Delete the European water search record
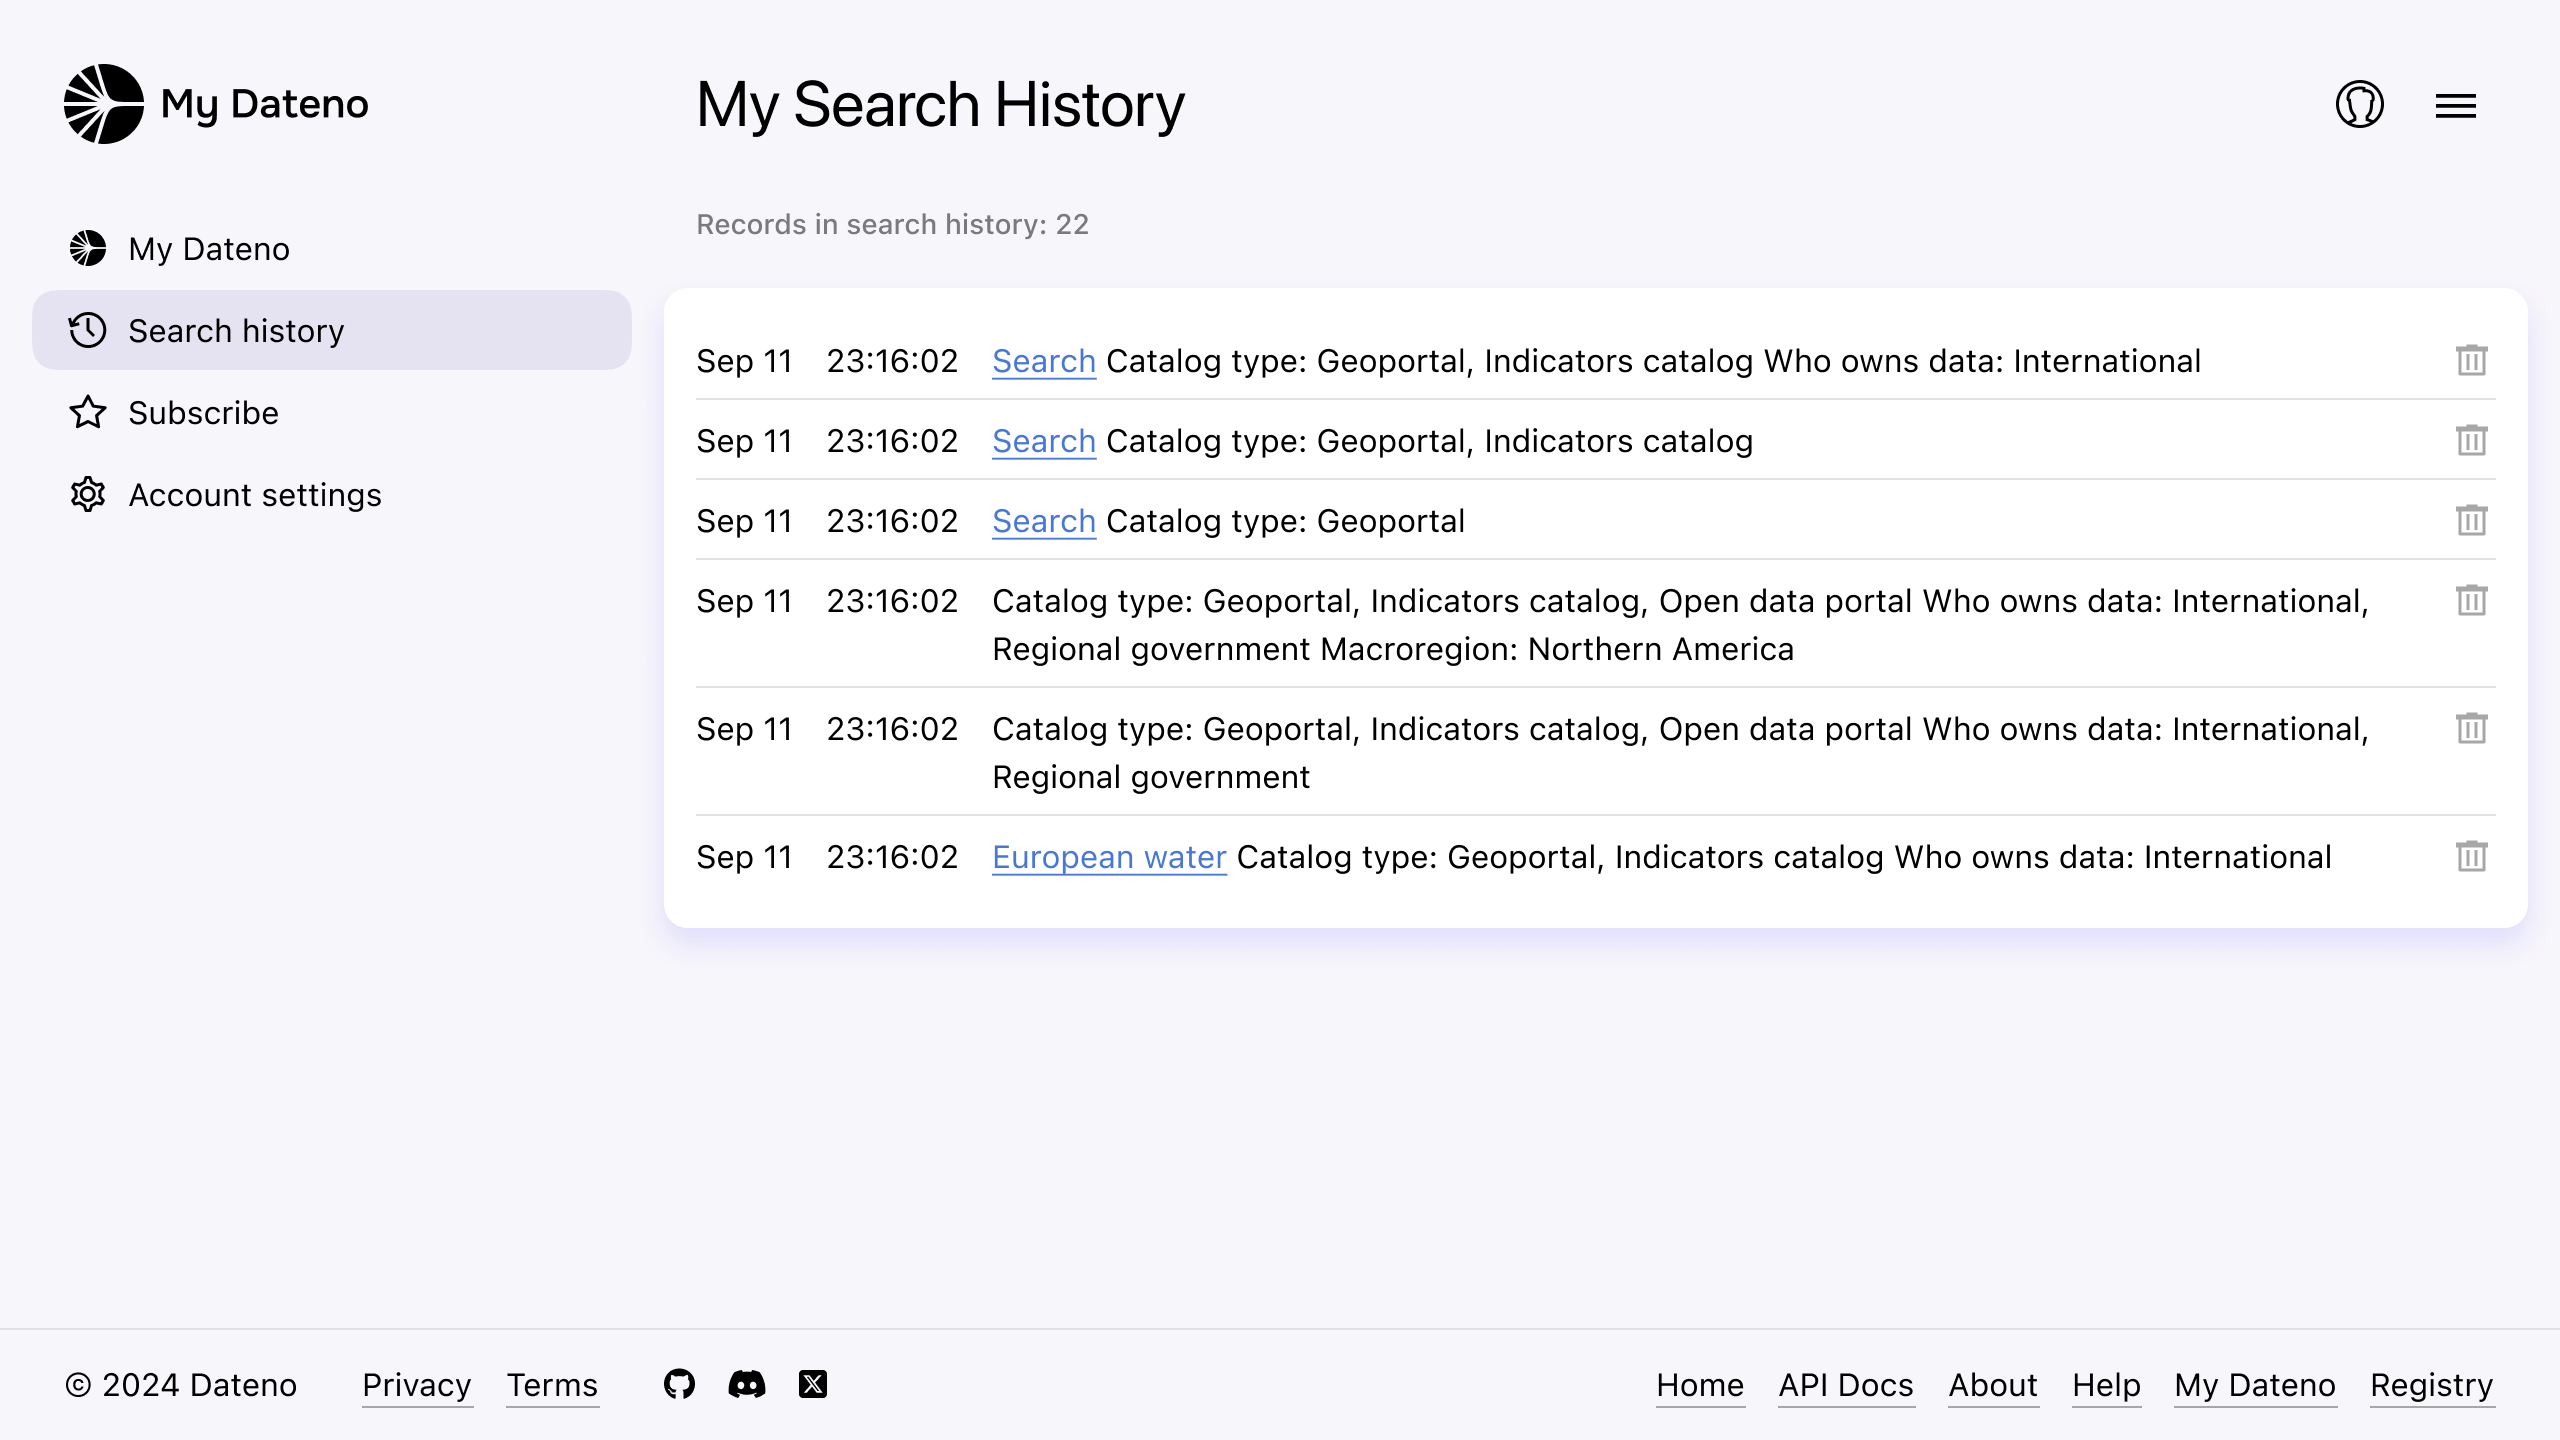 coord(2471,856)
